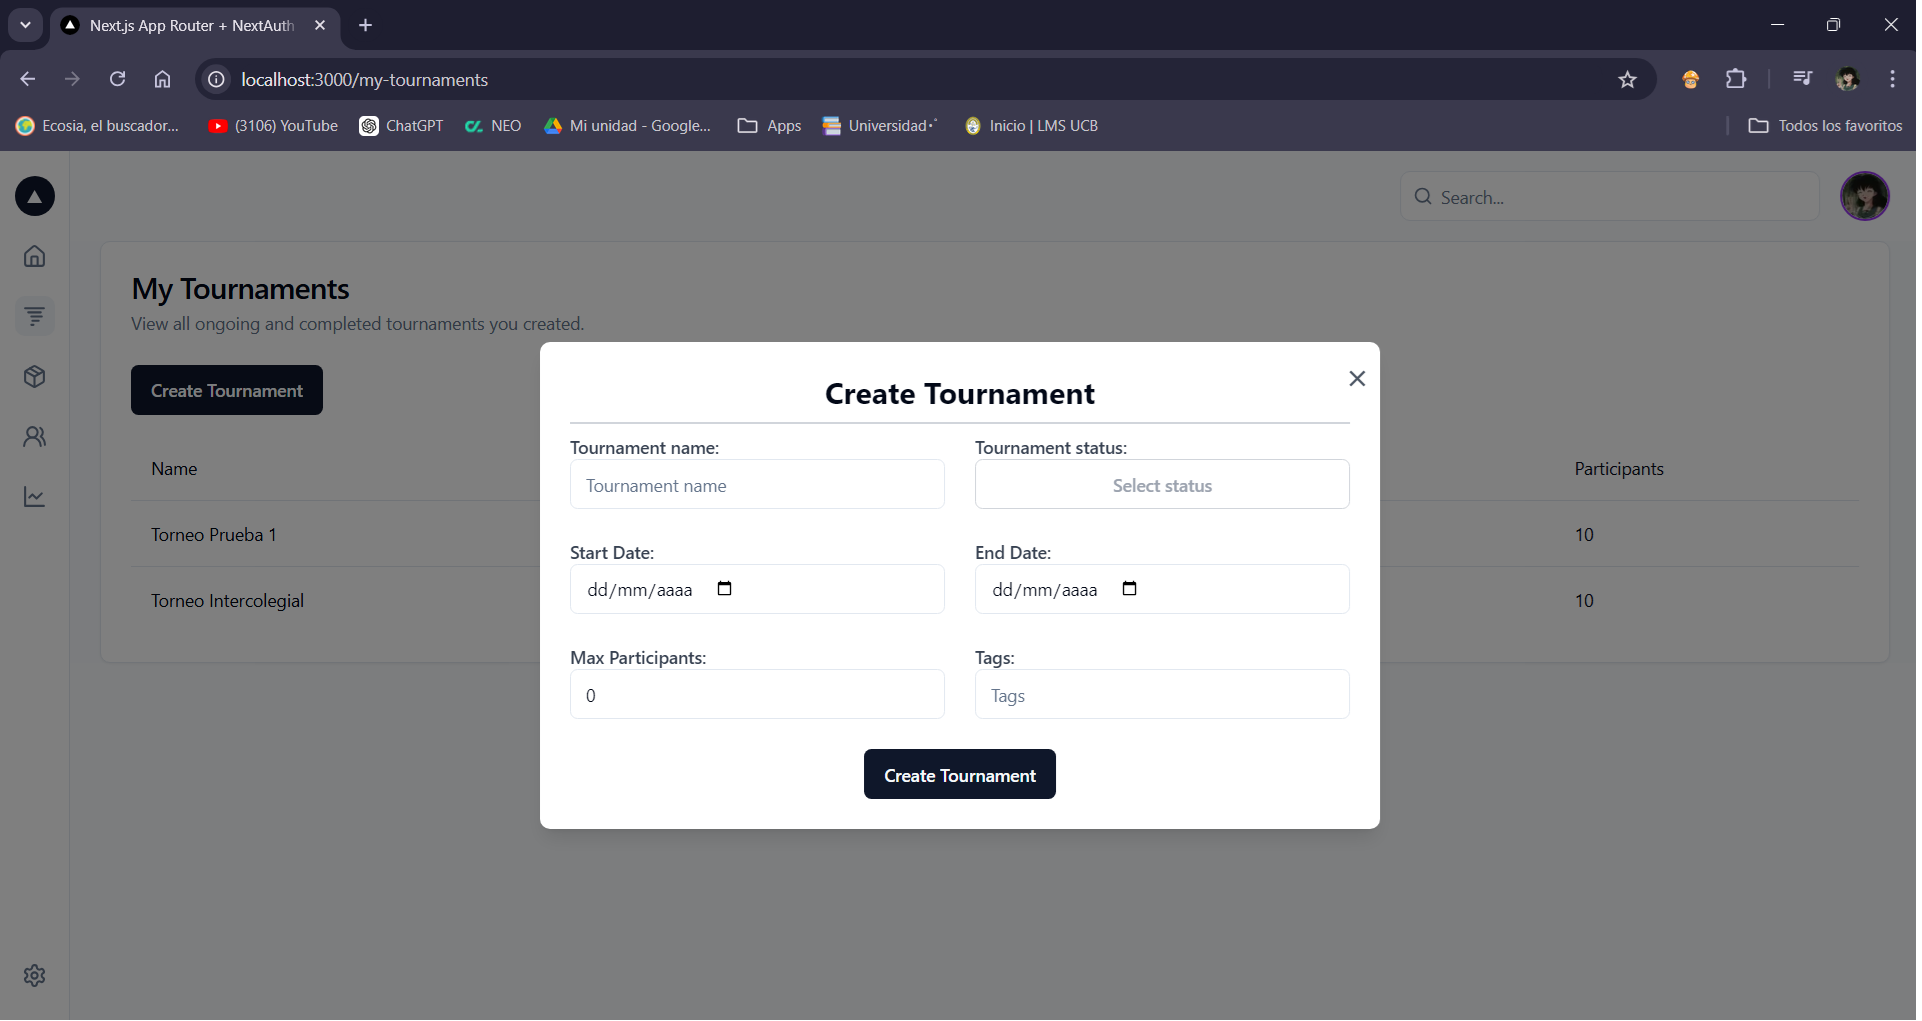Focus the Tournament name field
The height and width of the screenshot is (1021, 1922).
coord(756,485)
